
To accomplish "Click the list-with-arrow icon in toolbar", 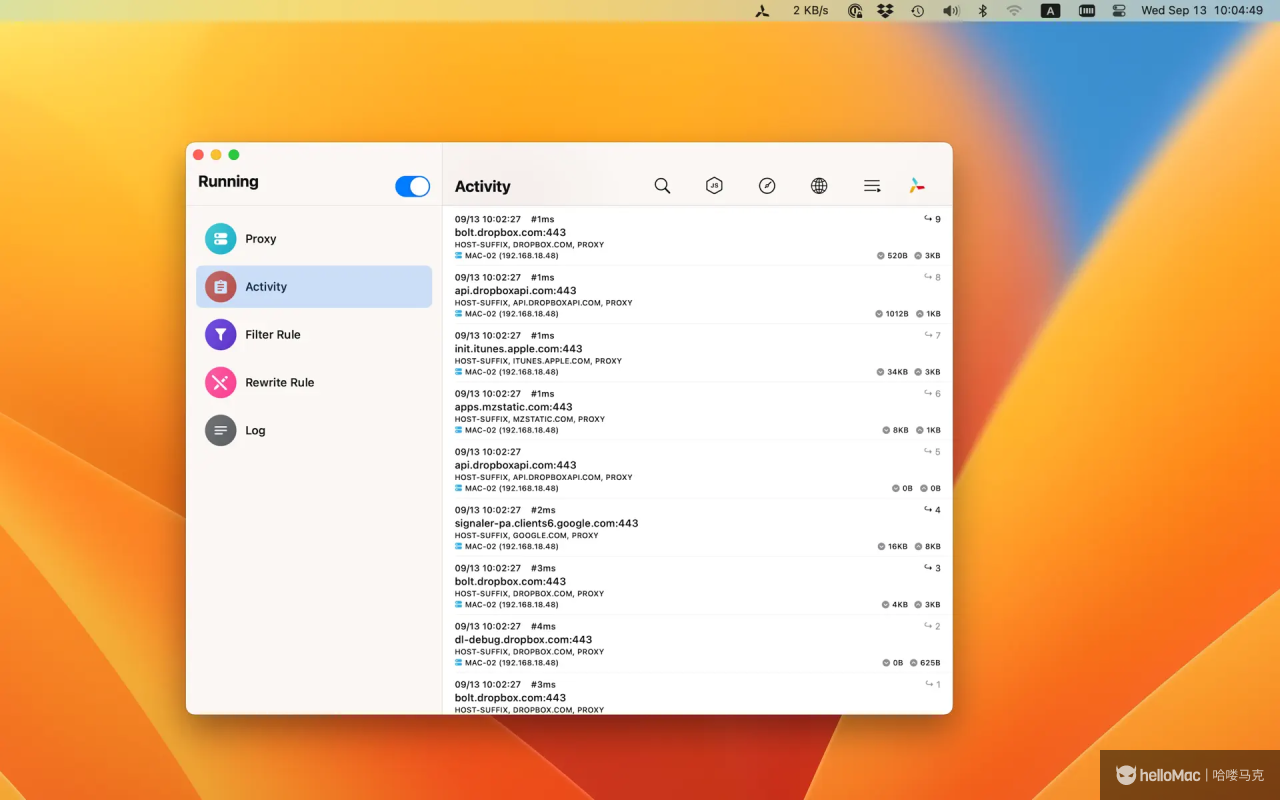I will click(x=872, y=186).
